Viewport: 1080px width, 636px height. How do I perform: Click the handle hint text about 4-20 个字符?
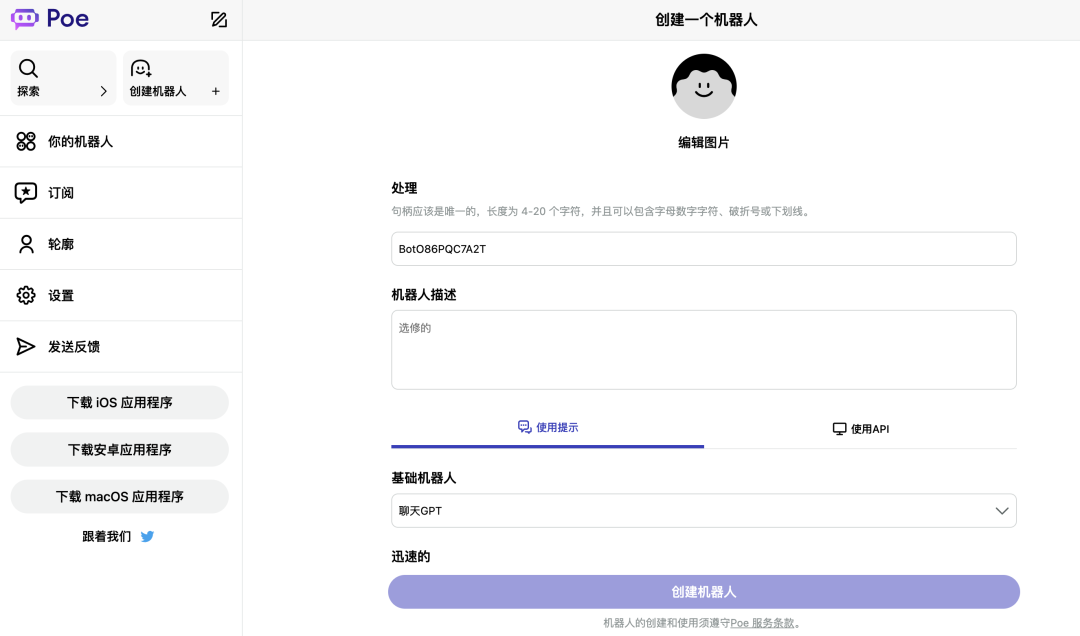coord(603,212)
